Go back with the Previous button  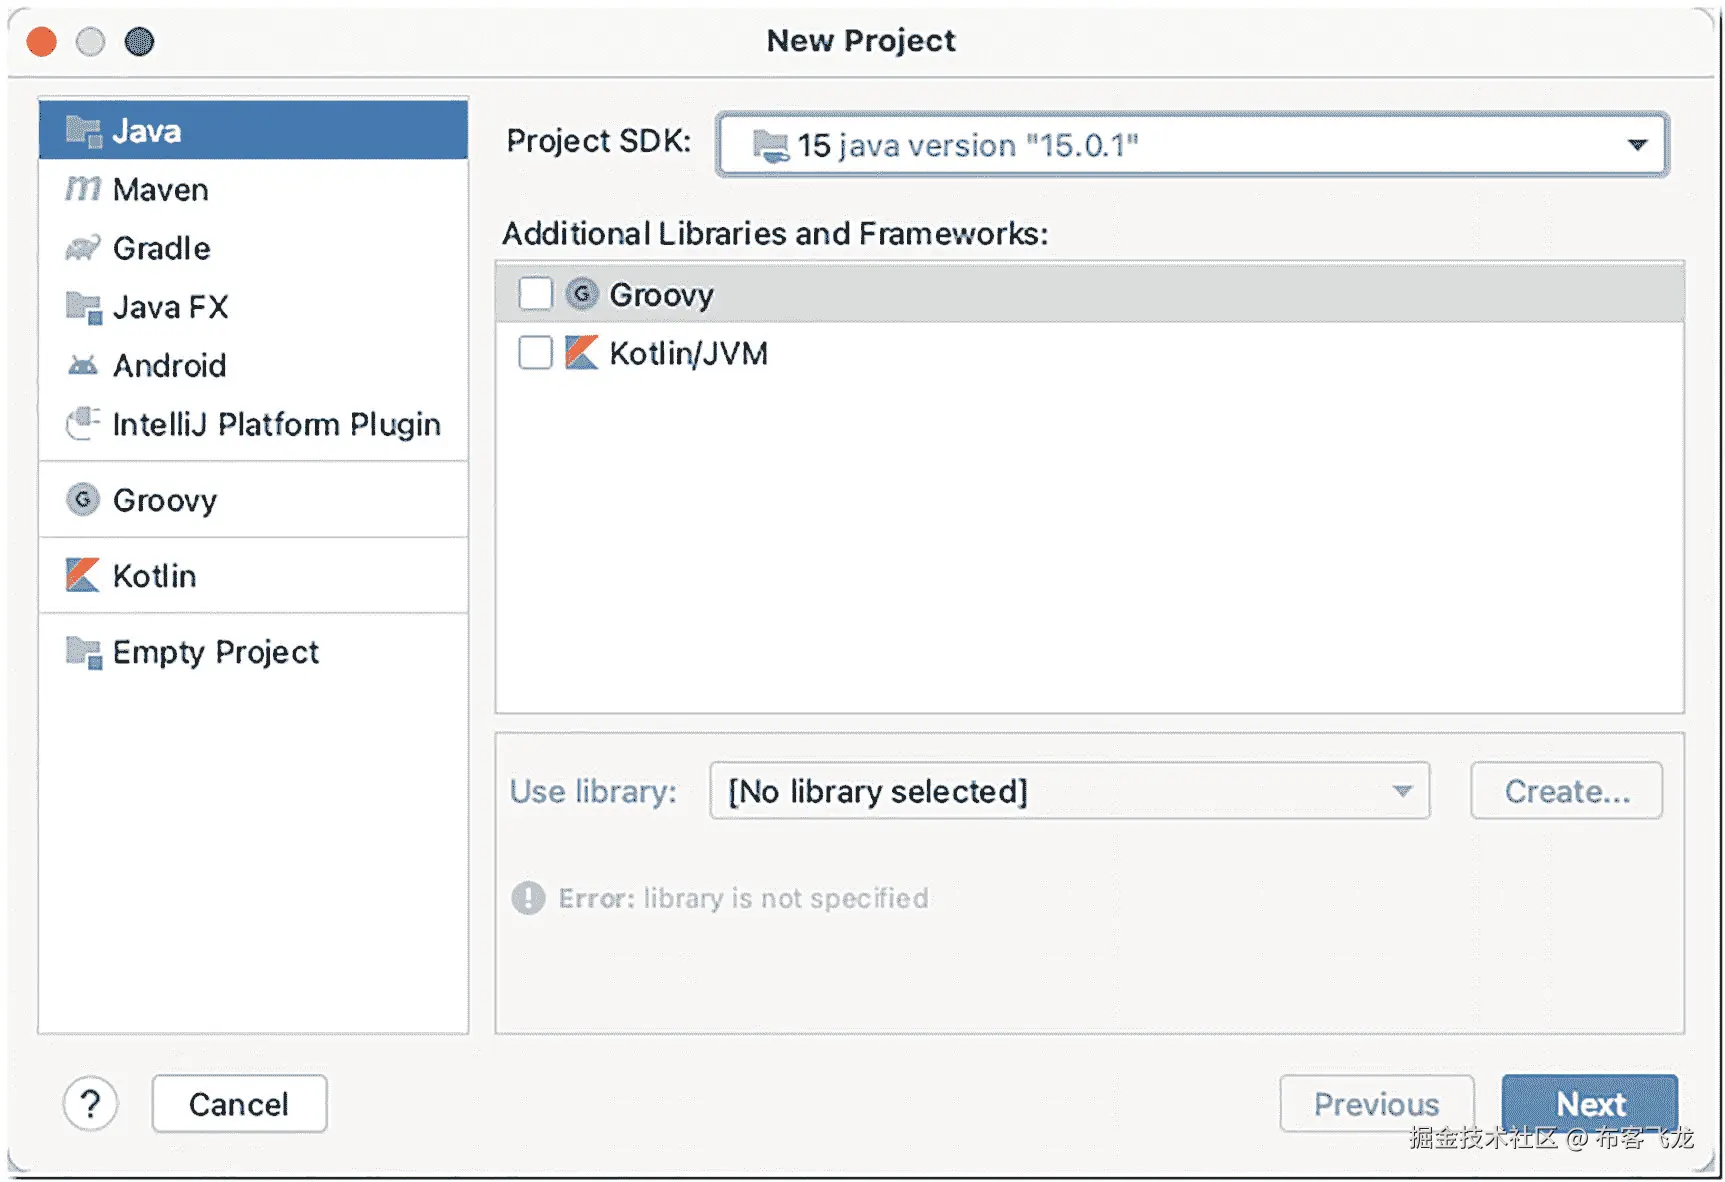1376,1104
